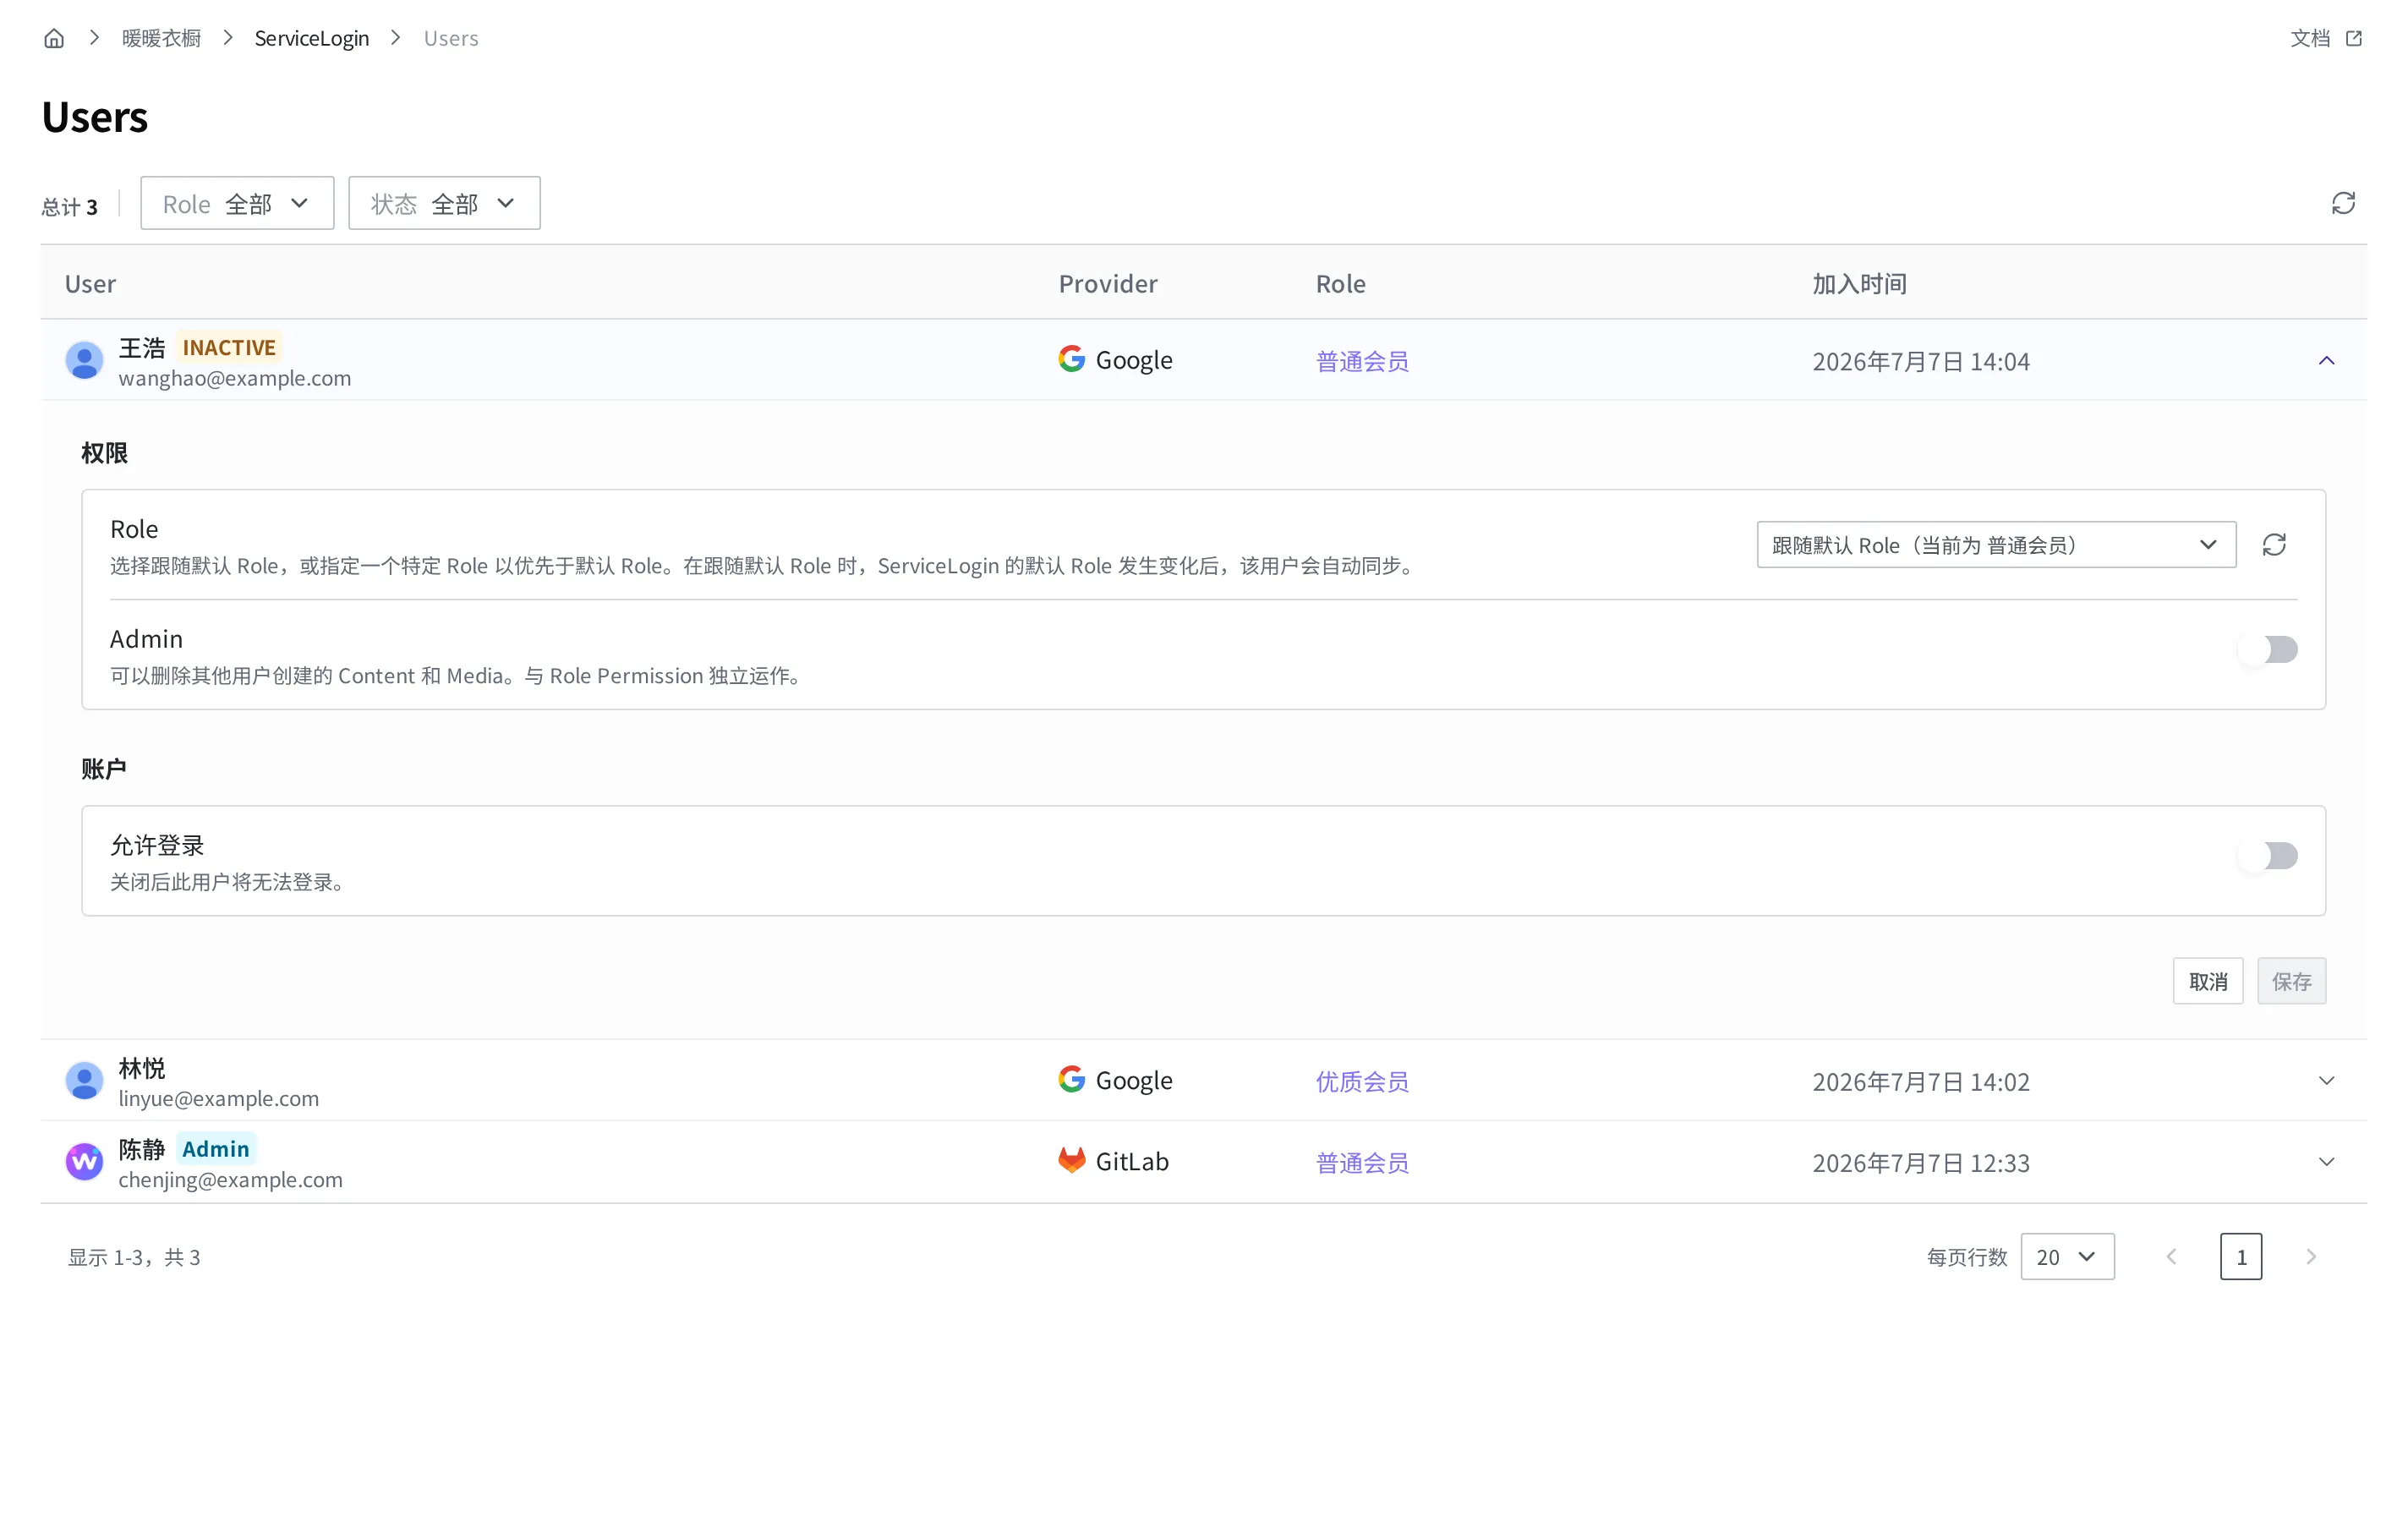2408x1522 pixels.
Task: Expand 林悦's user row
Action: 2326,1081
